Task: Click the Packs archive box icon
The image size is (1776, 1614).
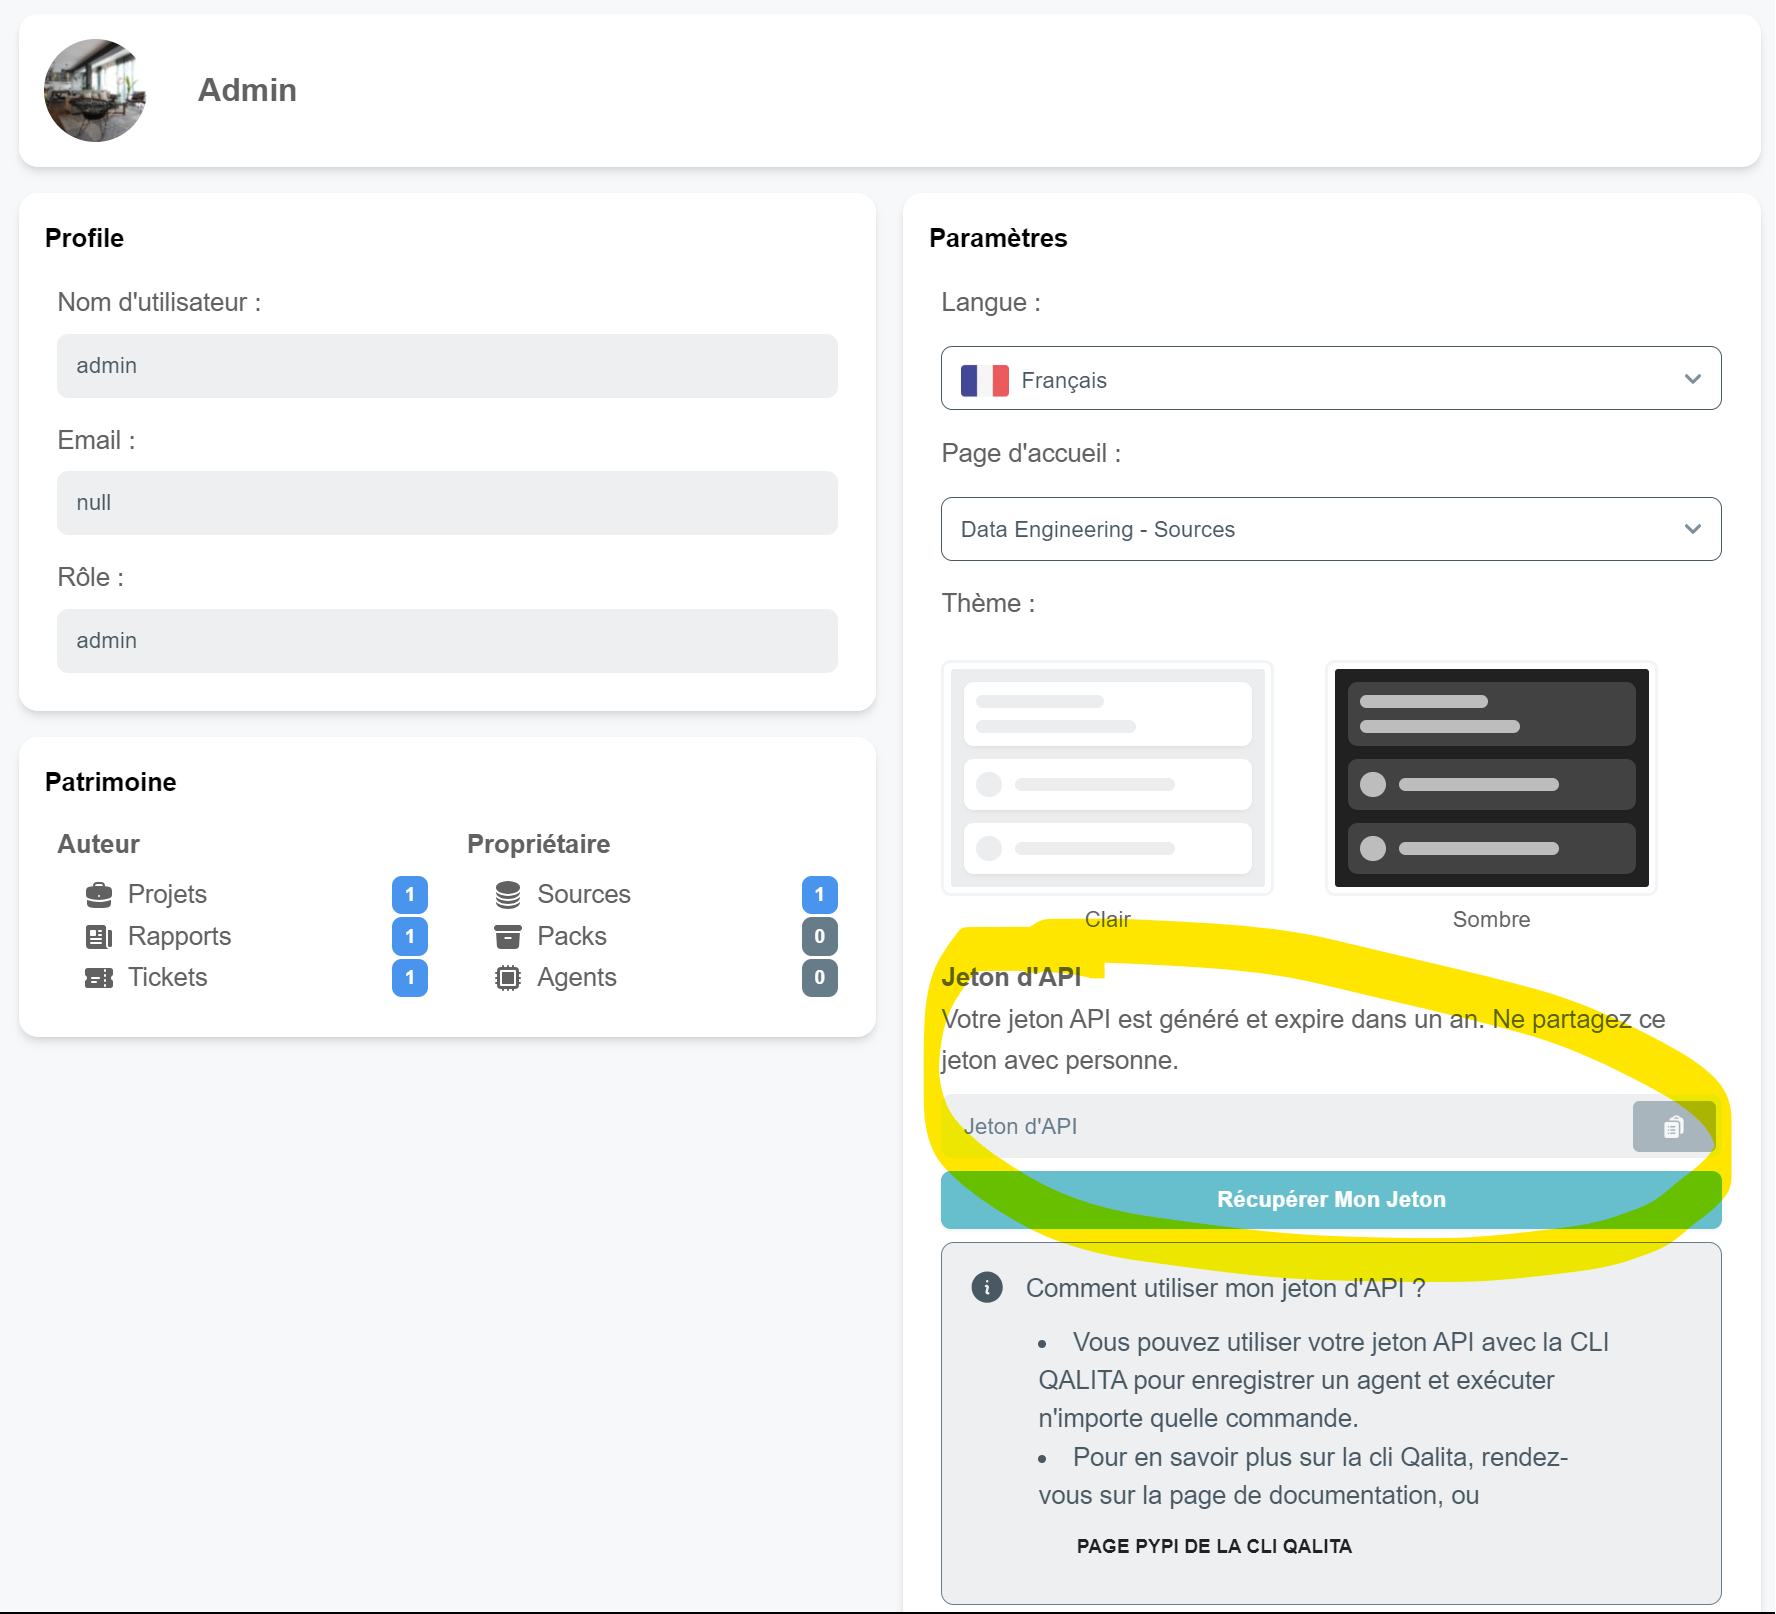Action: tap(508, 936)
